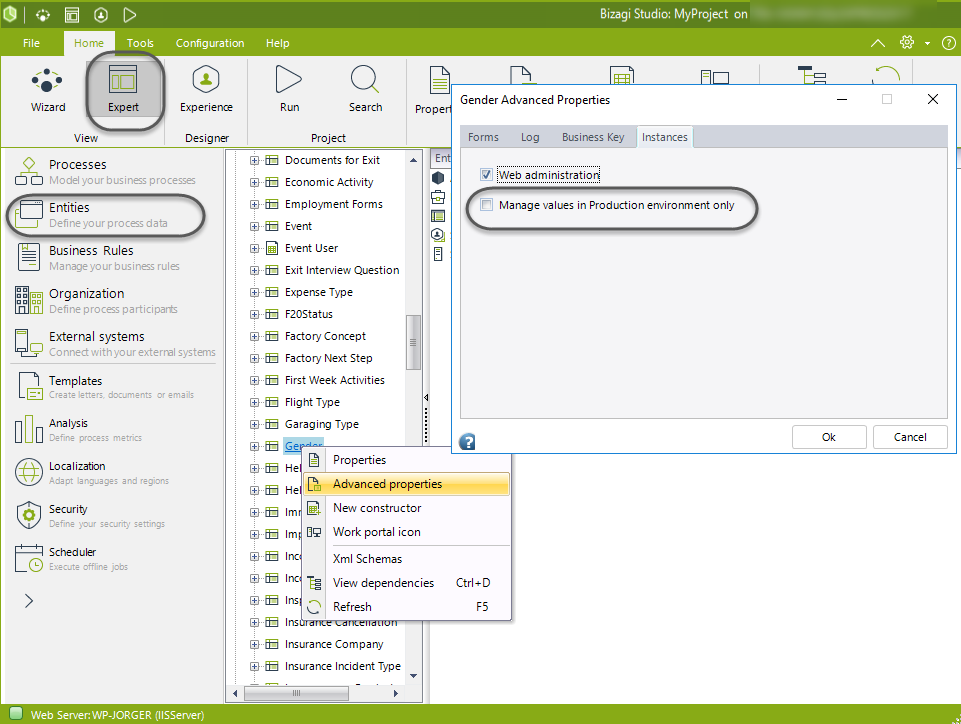
Task: Switch to the Forms tab
Action: coord(483,137)
